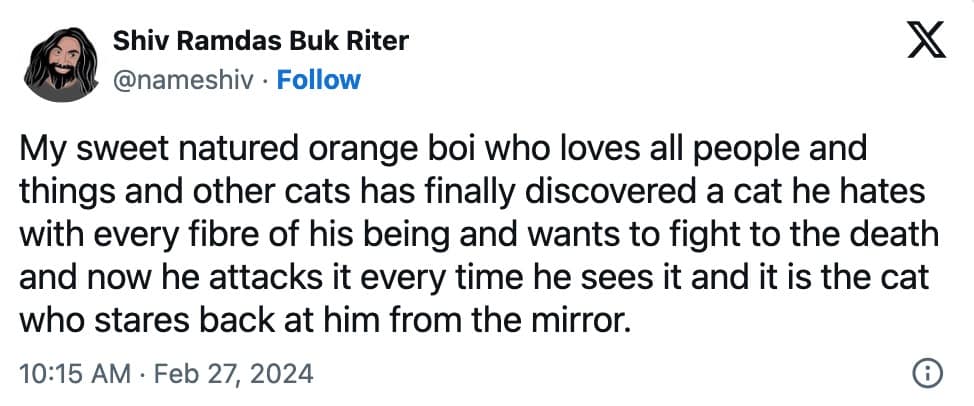Click the year "2024" in the timestamp
This screenshot has width=974, height=406.
pyautogui.click(x=284, y=375)
